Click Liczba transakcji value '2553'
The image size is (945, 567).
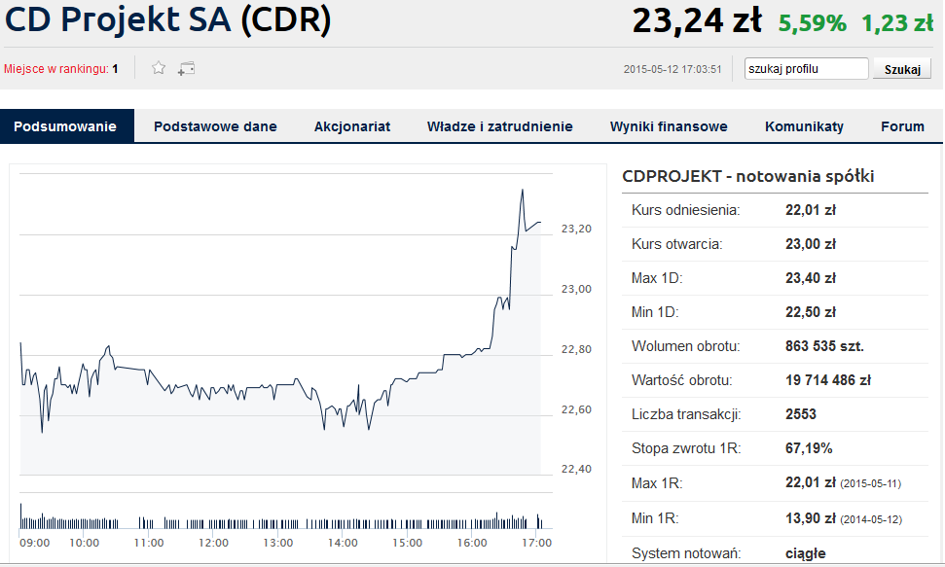800,415
